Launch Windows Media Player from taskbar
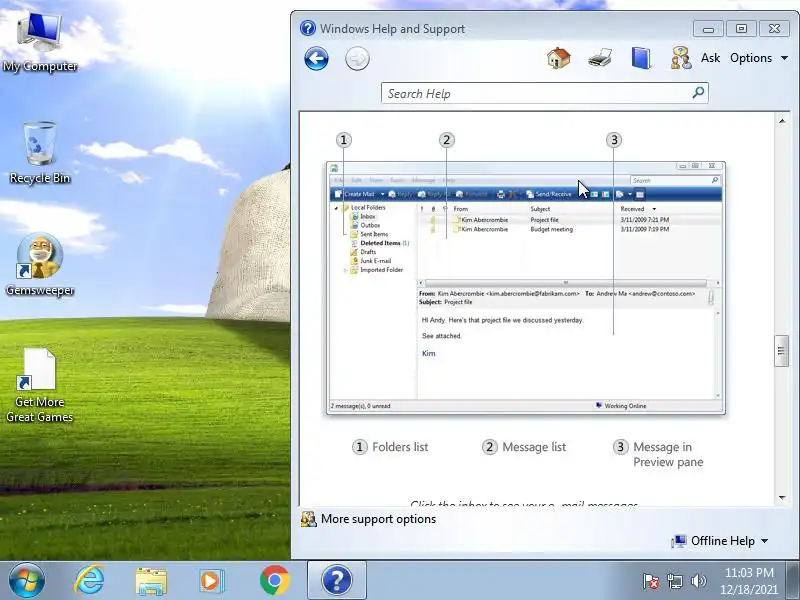The height and width of the screenshot is (600, 800). click(x=211, y=581)
